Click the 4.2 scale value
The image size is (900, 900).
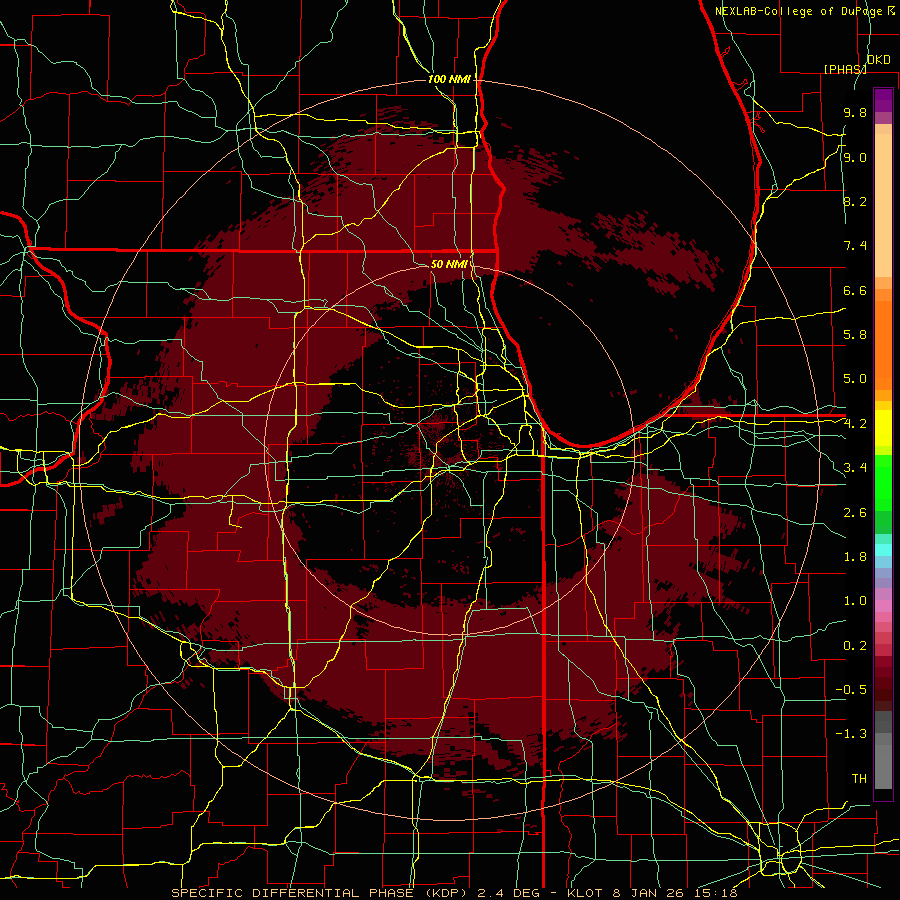(x=855, y=424)
